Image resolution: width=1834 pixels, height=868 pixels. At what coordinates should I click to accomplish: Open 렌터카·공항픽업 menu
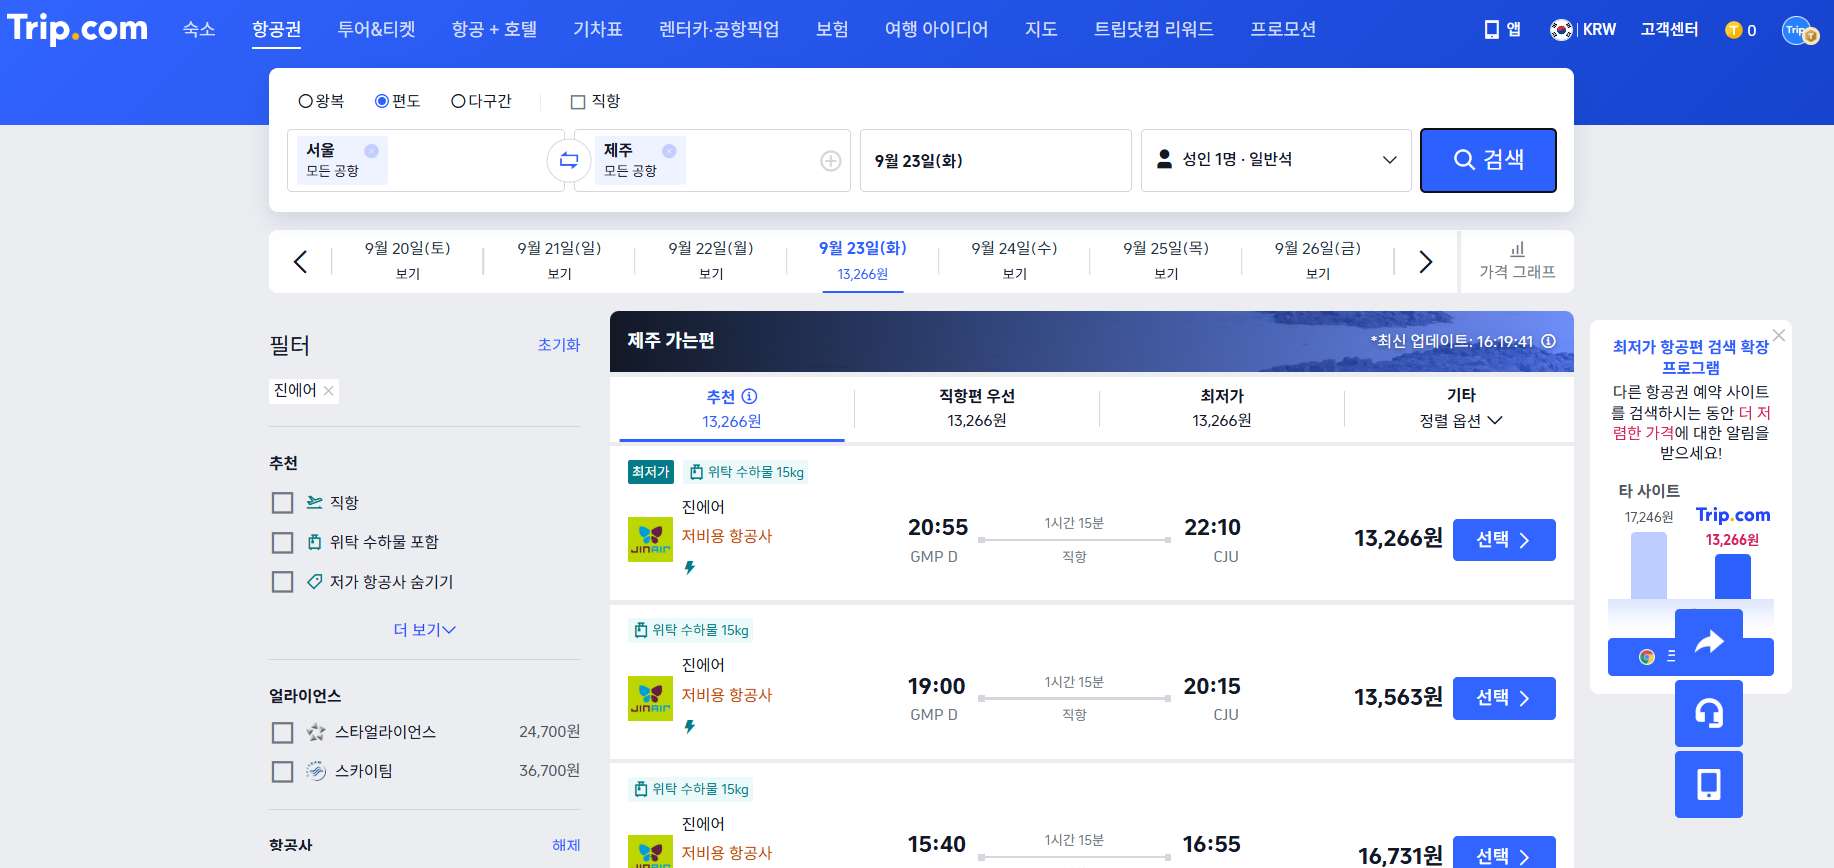[719, 30]
